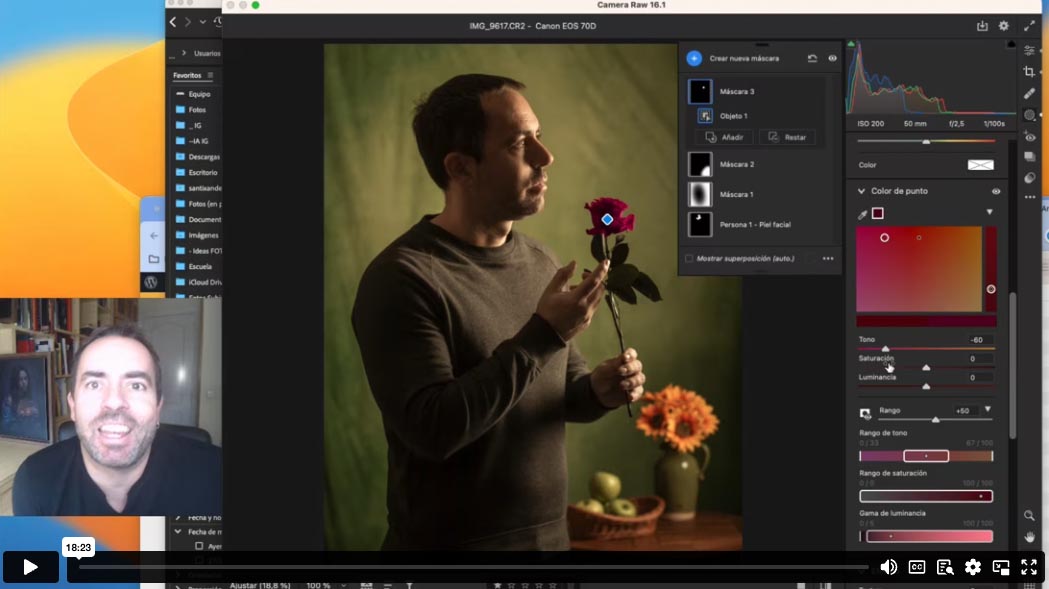Select the Zoom magnifier tool
The width and height of the screenshot is (1049, 589).
click(1029, 515)
